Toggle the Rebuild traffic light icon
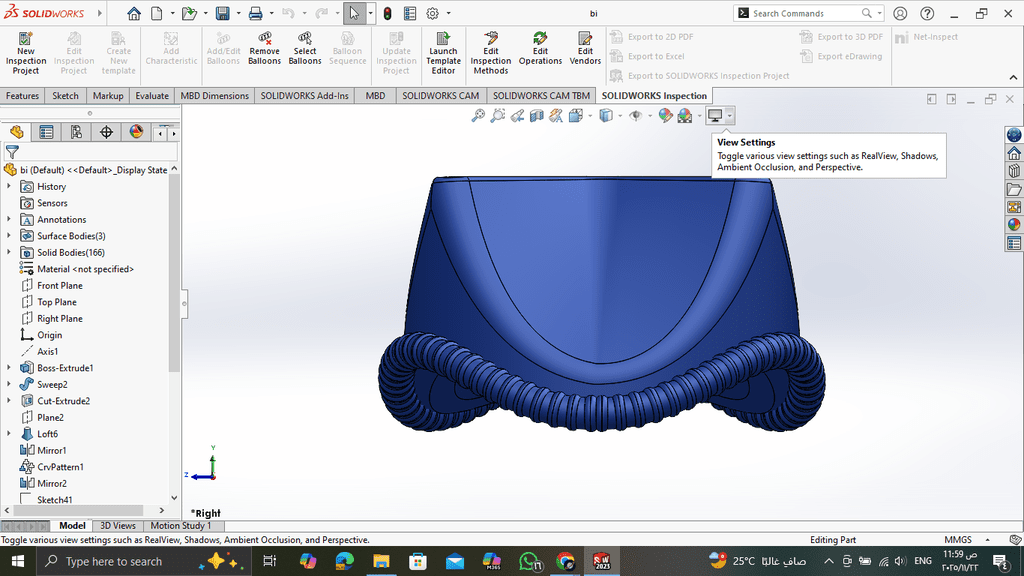Screen dimensions: 1024x576 click(387, 14)
